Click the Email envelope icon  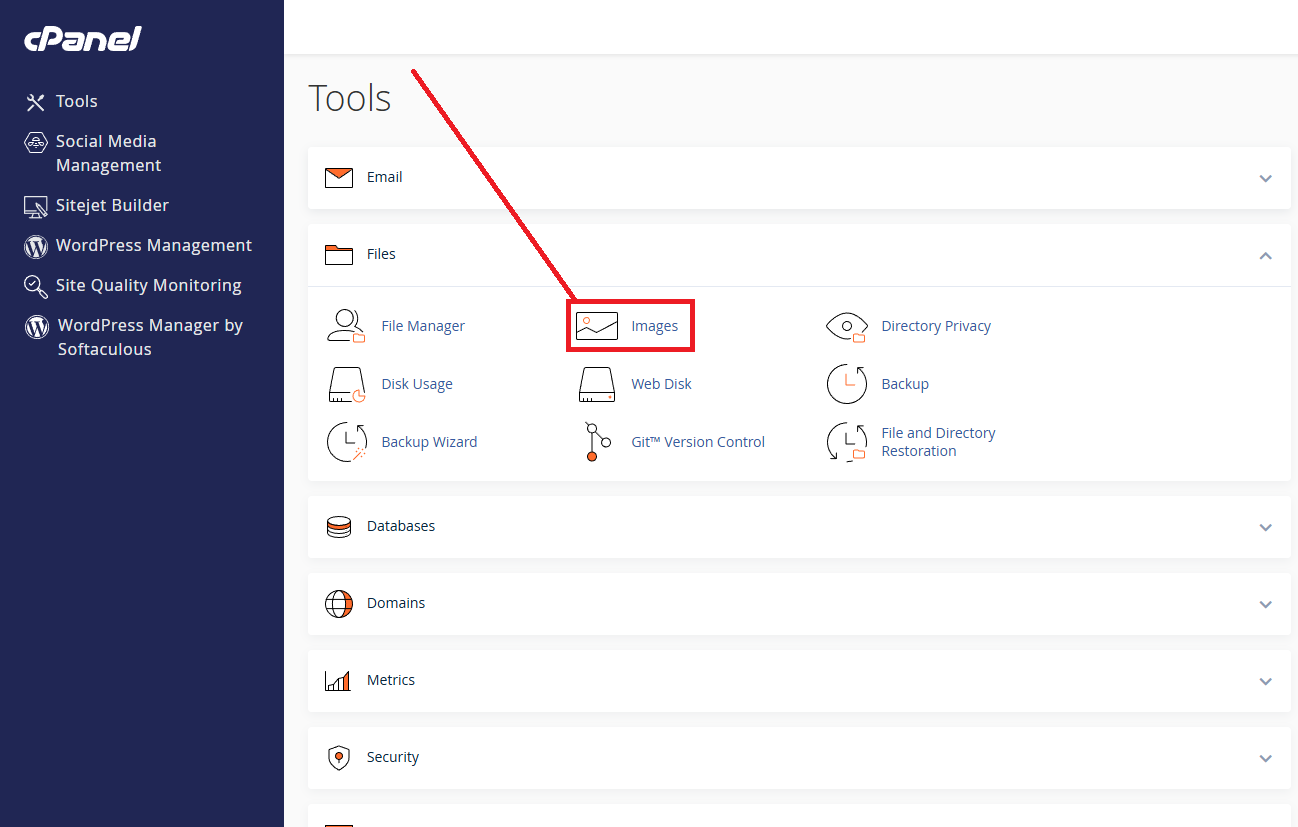pyautogui.click(x=339, y=178)
